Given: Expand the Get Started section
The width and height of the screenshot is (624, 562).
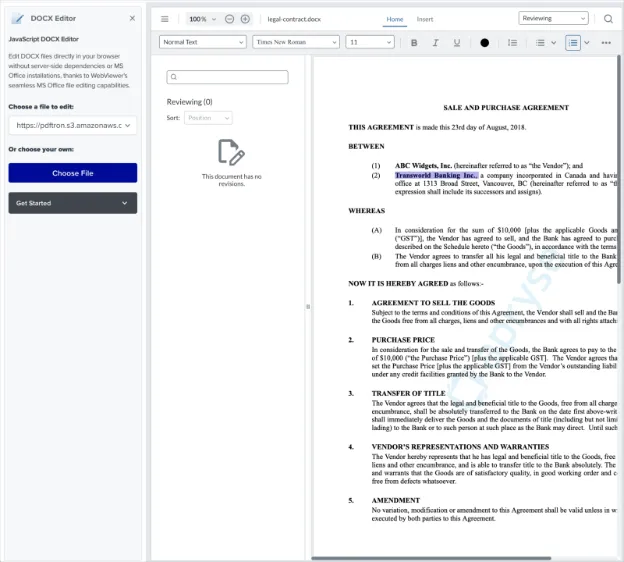Looking at the screenshot, I should [73, 203].
